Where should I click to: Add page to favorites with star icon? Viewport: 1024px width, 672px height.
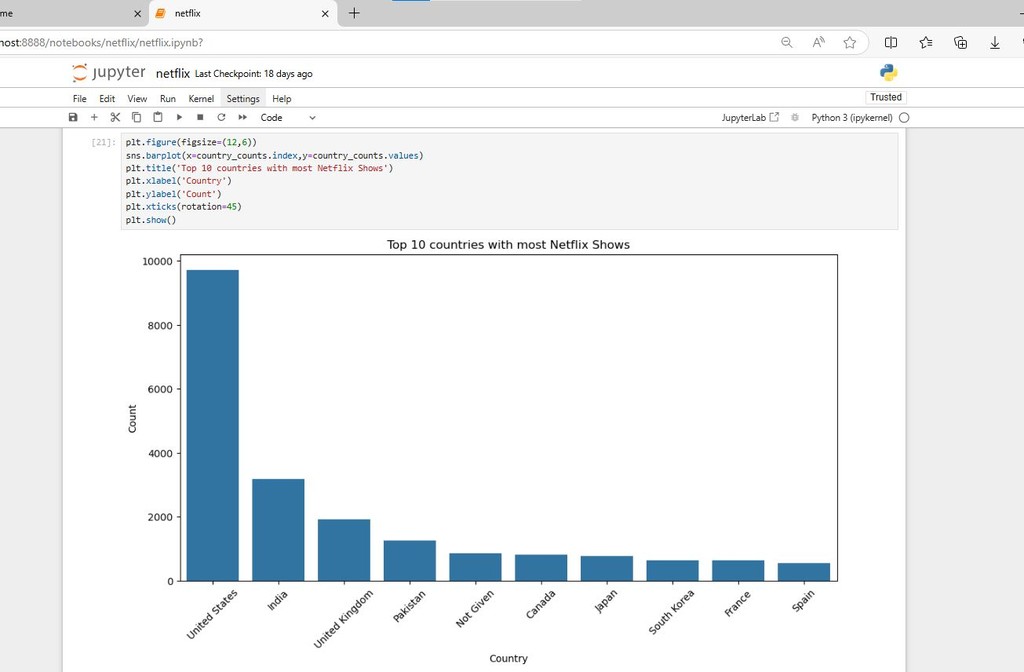click(x=850, y=42)
